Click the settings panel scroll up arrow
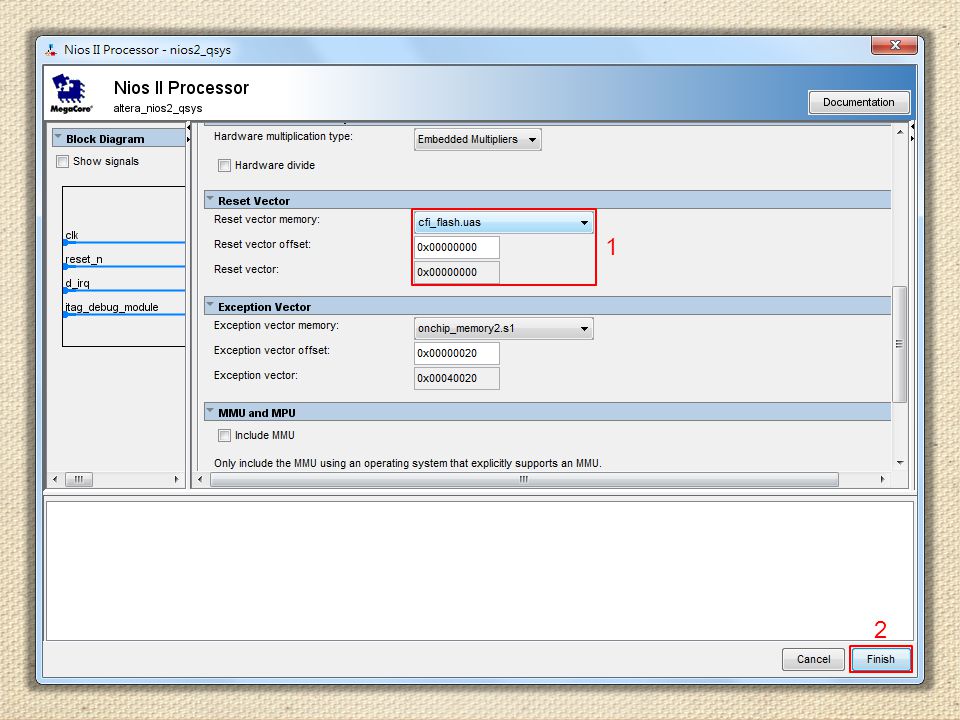This screenshot has height=720, width=960. click(899, 132)
